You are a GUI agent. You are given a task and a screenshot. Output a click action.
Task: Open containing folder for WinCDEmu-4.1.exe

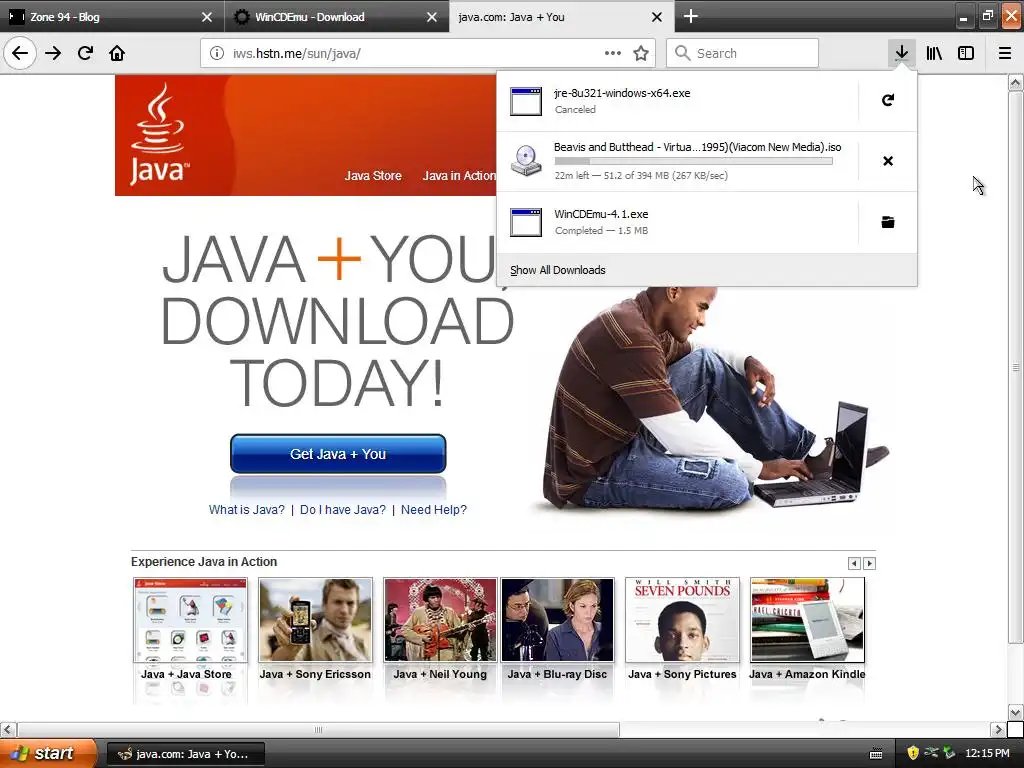(x=888, y=222)
